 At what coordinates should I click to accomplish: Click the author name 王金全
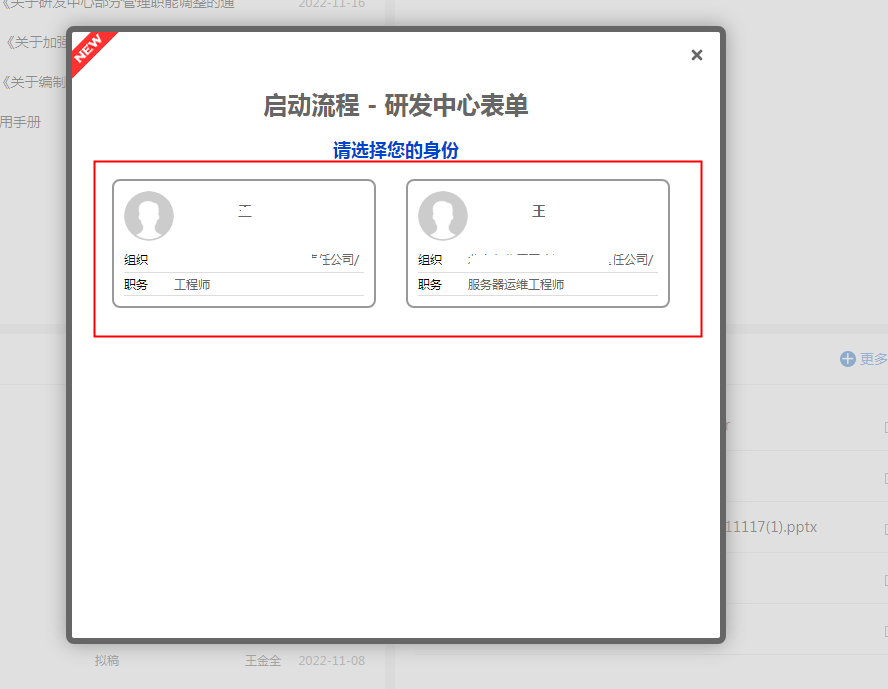pyautogui.click(x=263, y=660)
